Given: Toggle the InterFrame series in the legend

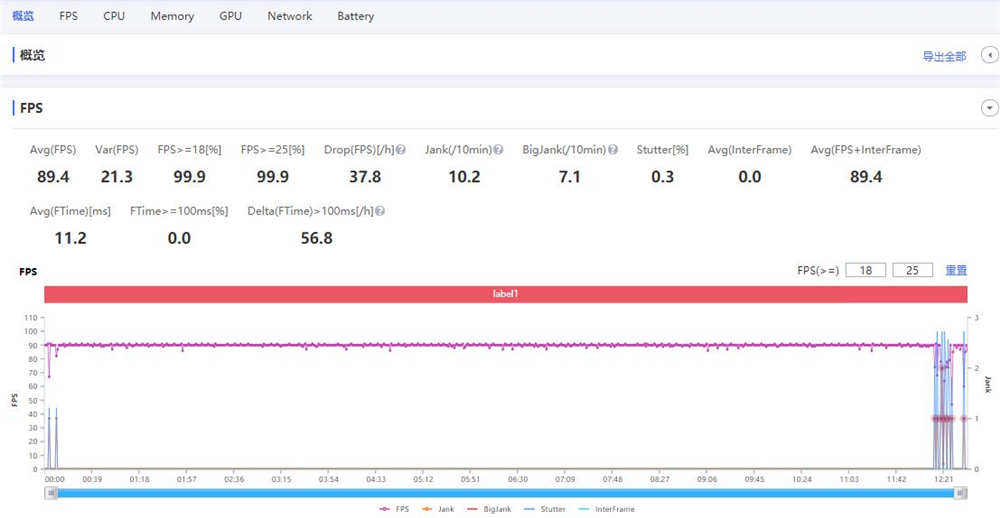Looking at the screenshot, I should [x=606, y=509].
